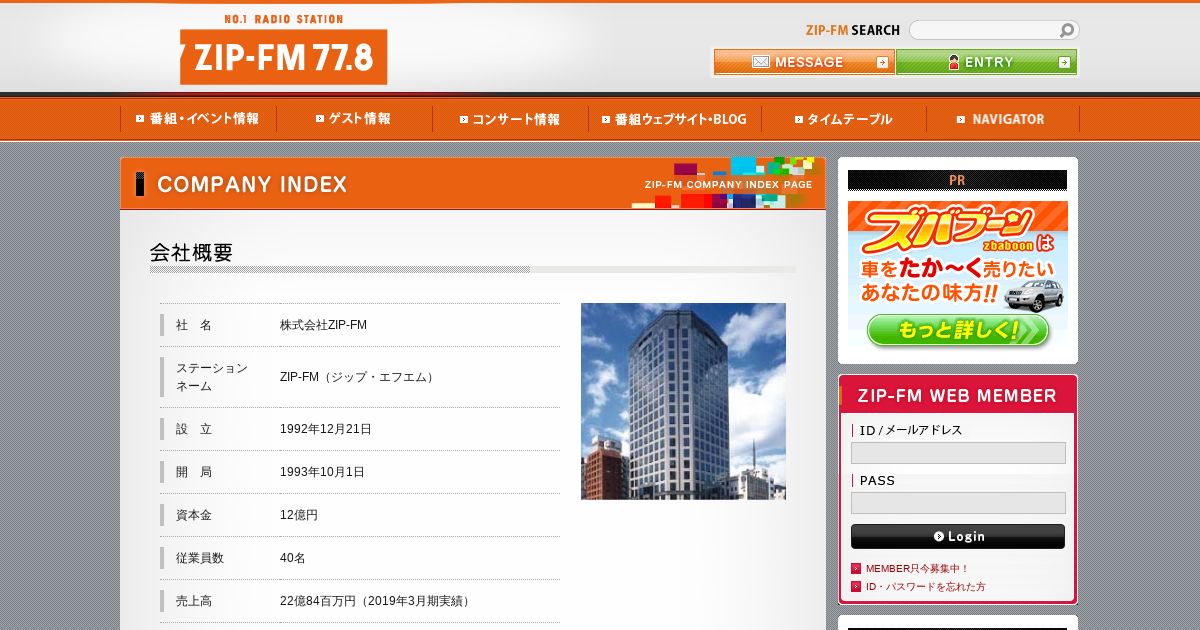
Task: Open the ENTRY button
Action: pyautogui.click(x=986, y=62)
